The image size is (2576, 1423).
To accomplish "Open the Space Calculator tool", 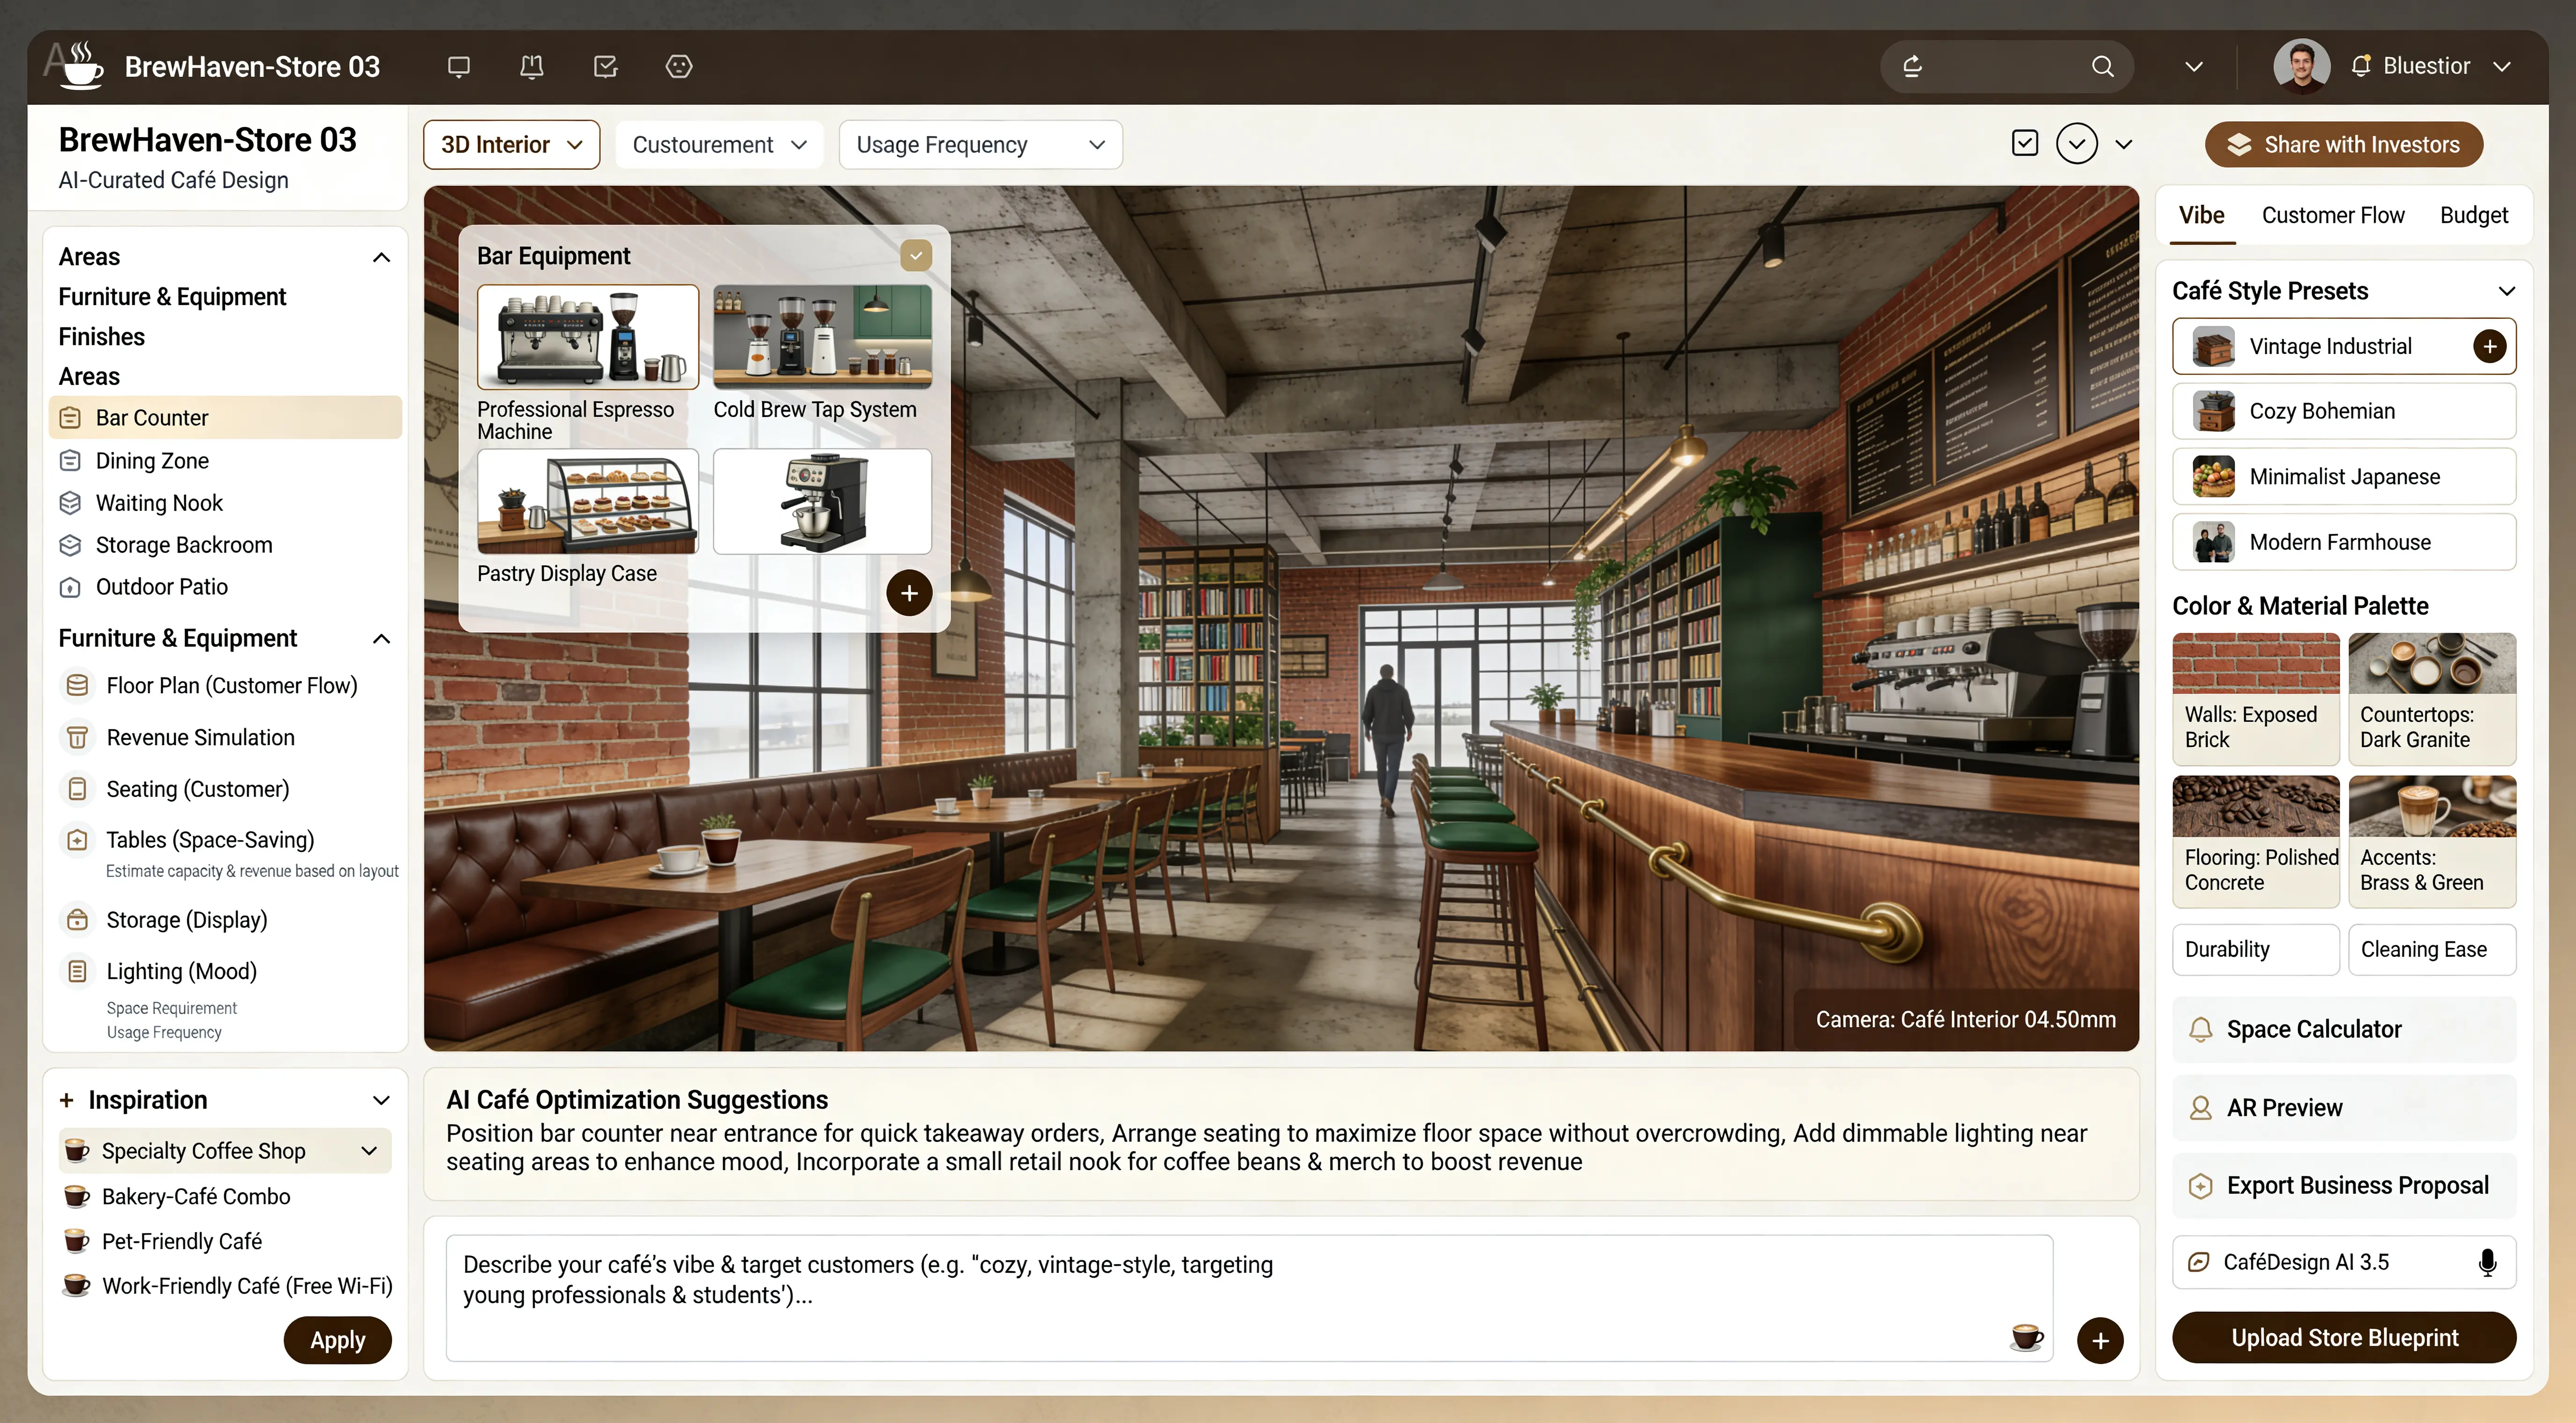I will click(x=2313, y=1029).
